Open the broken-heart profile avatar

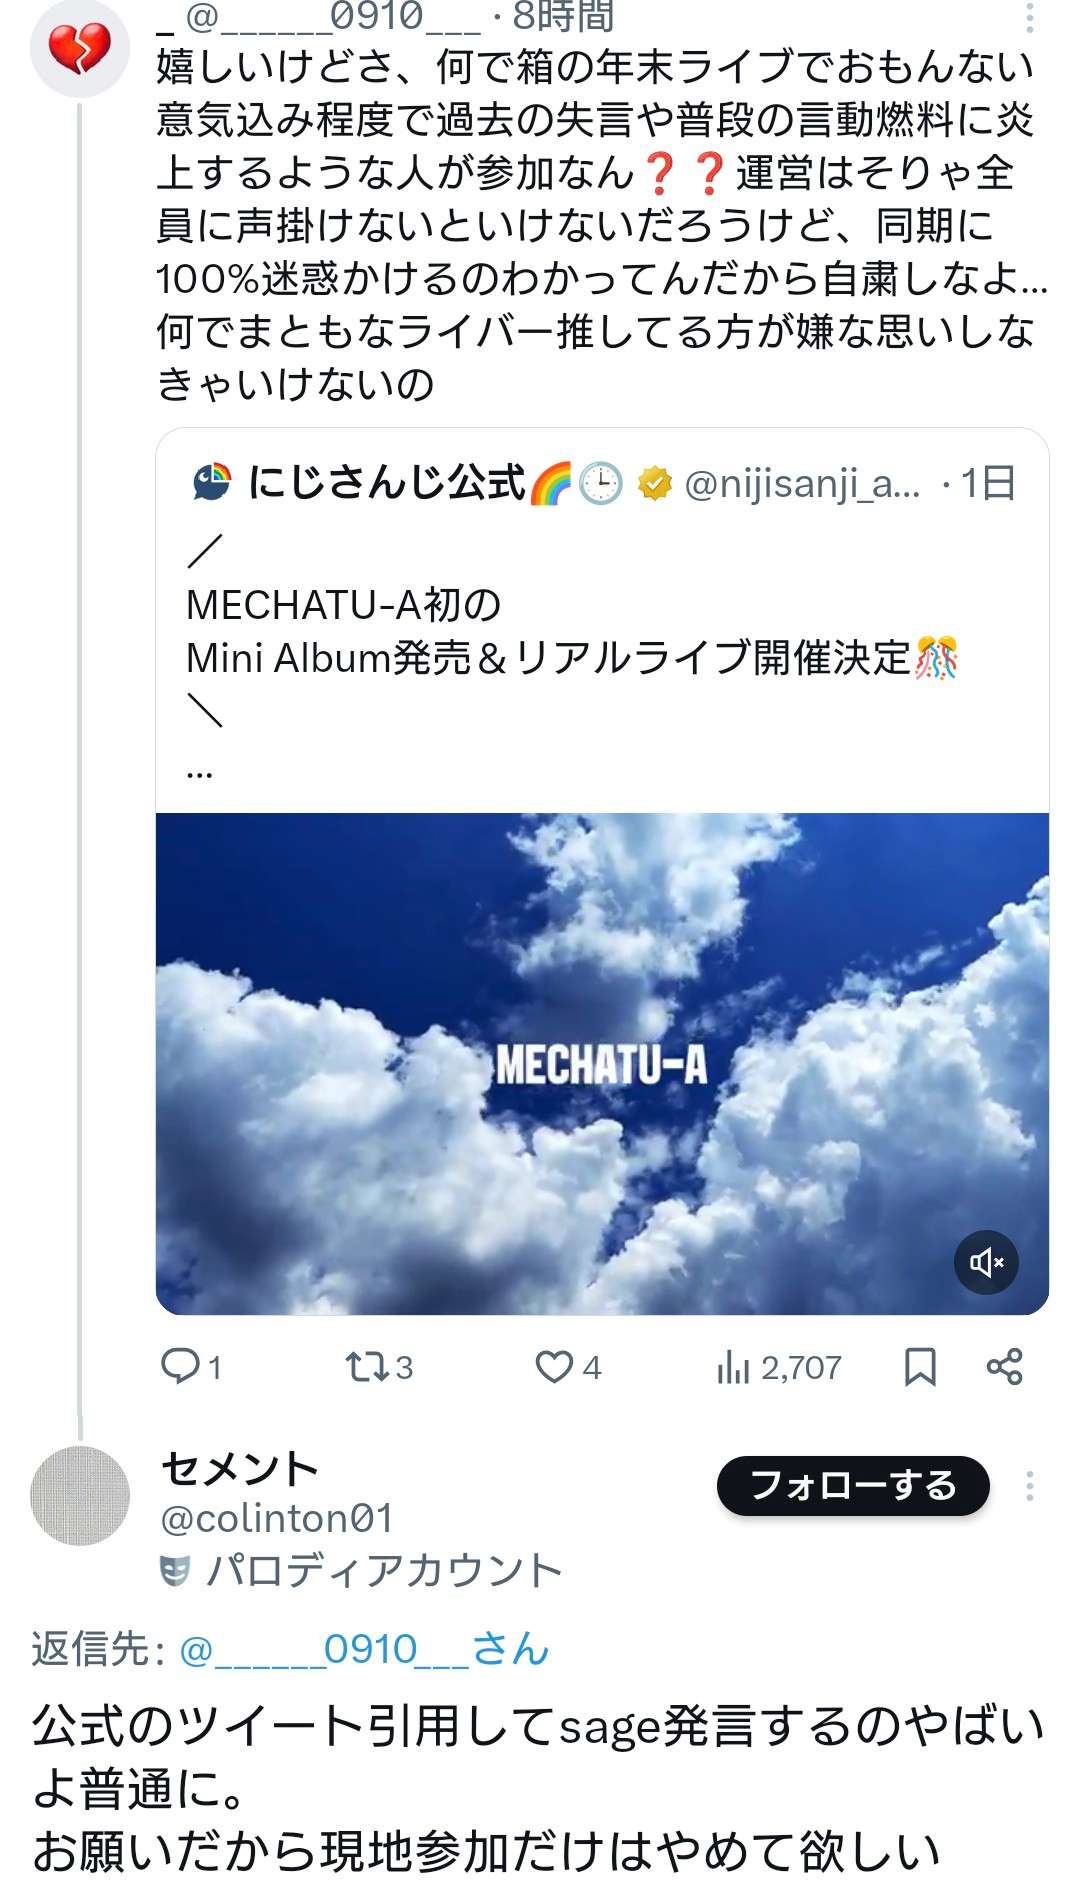[80, 48]
